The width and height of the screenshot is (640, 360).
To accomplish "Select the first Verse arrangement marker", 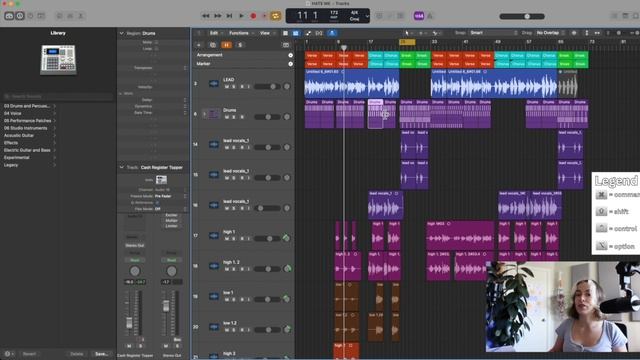I will 313,56.
